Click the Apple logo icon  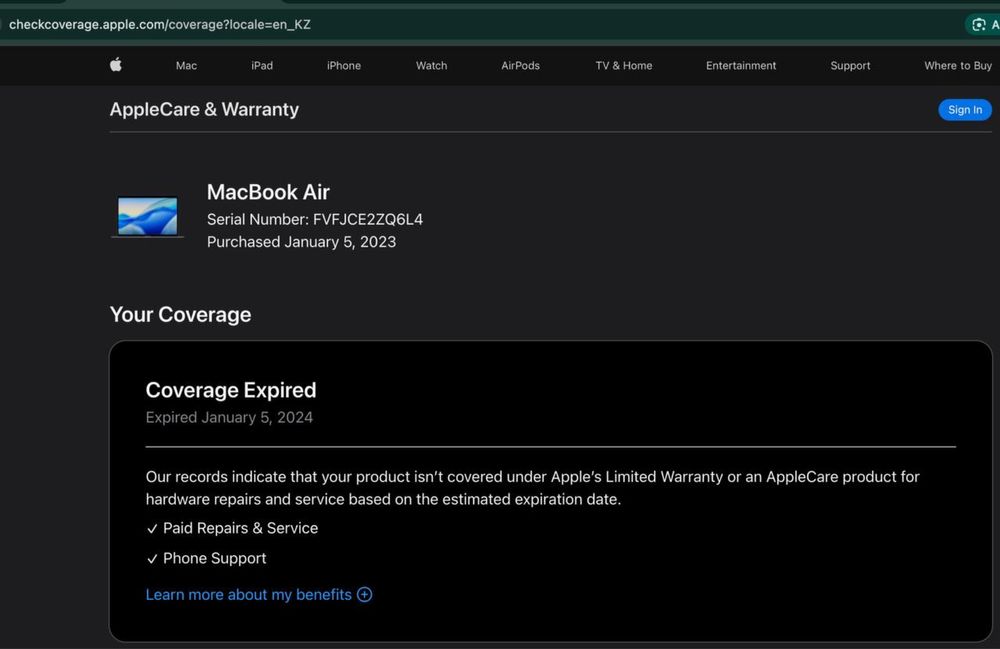click(x=116, y=65)
